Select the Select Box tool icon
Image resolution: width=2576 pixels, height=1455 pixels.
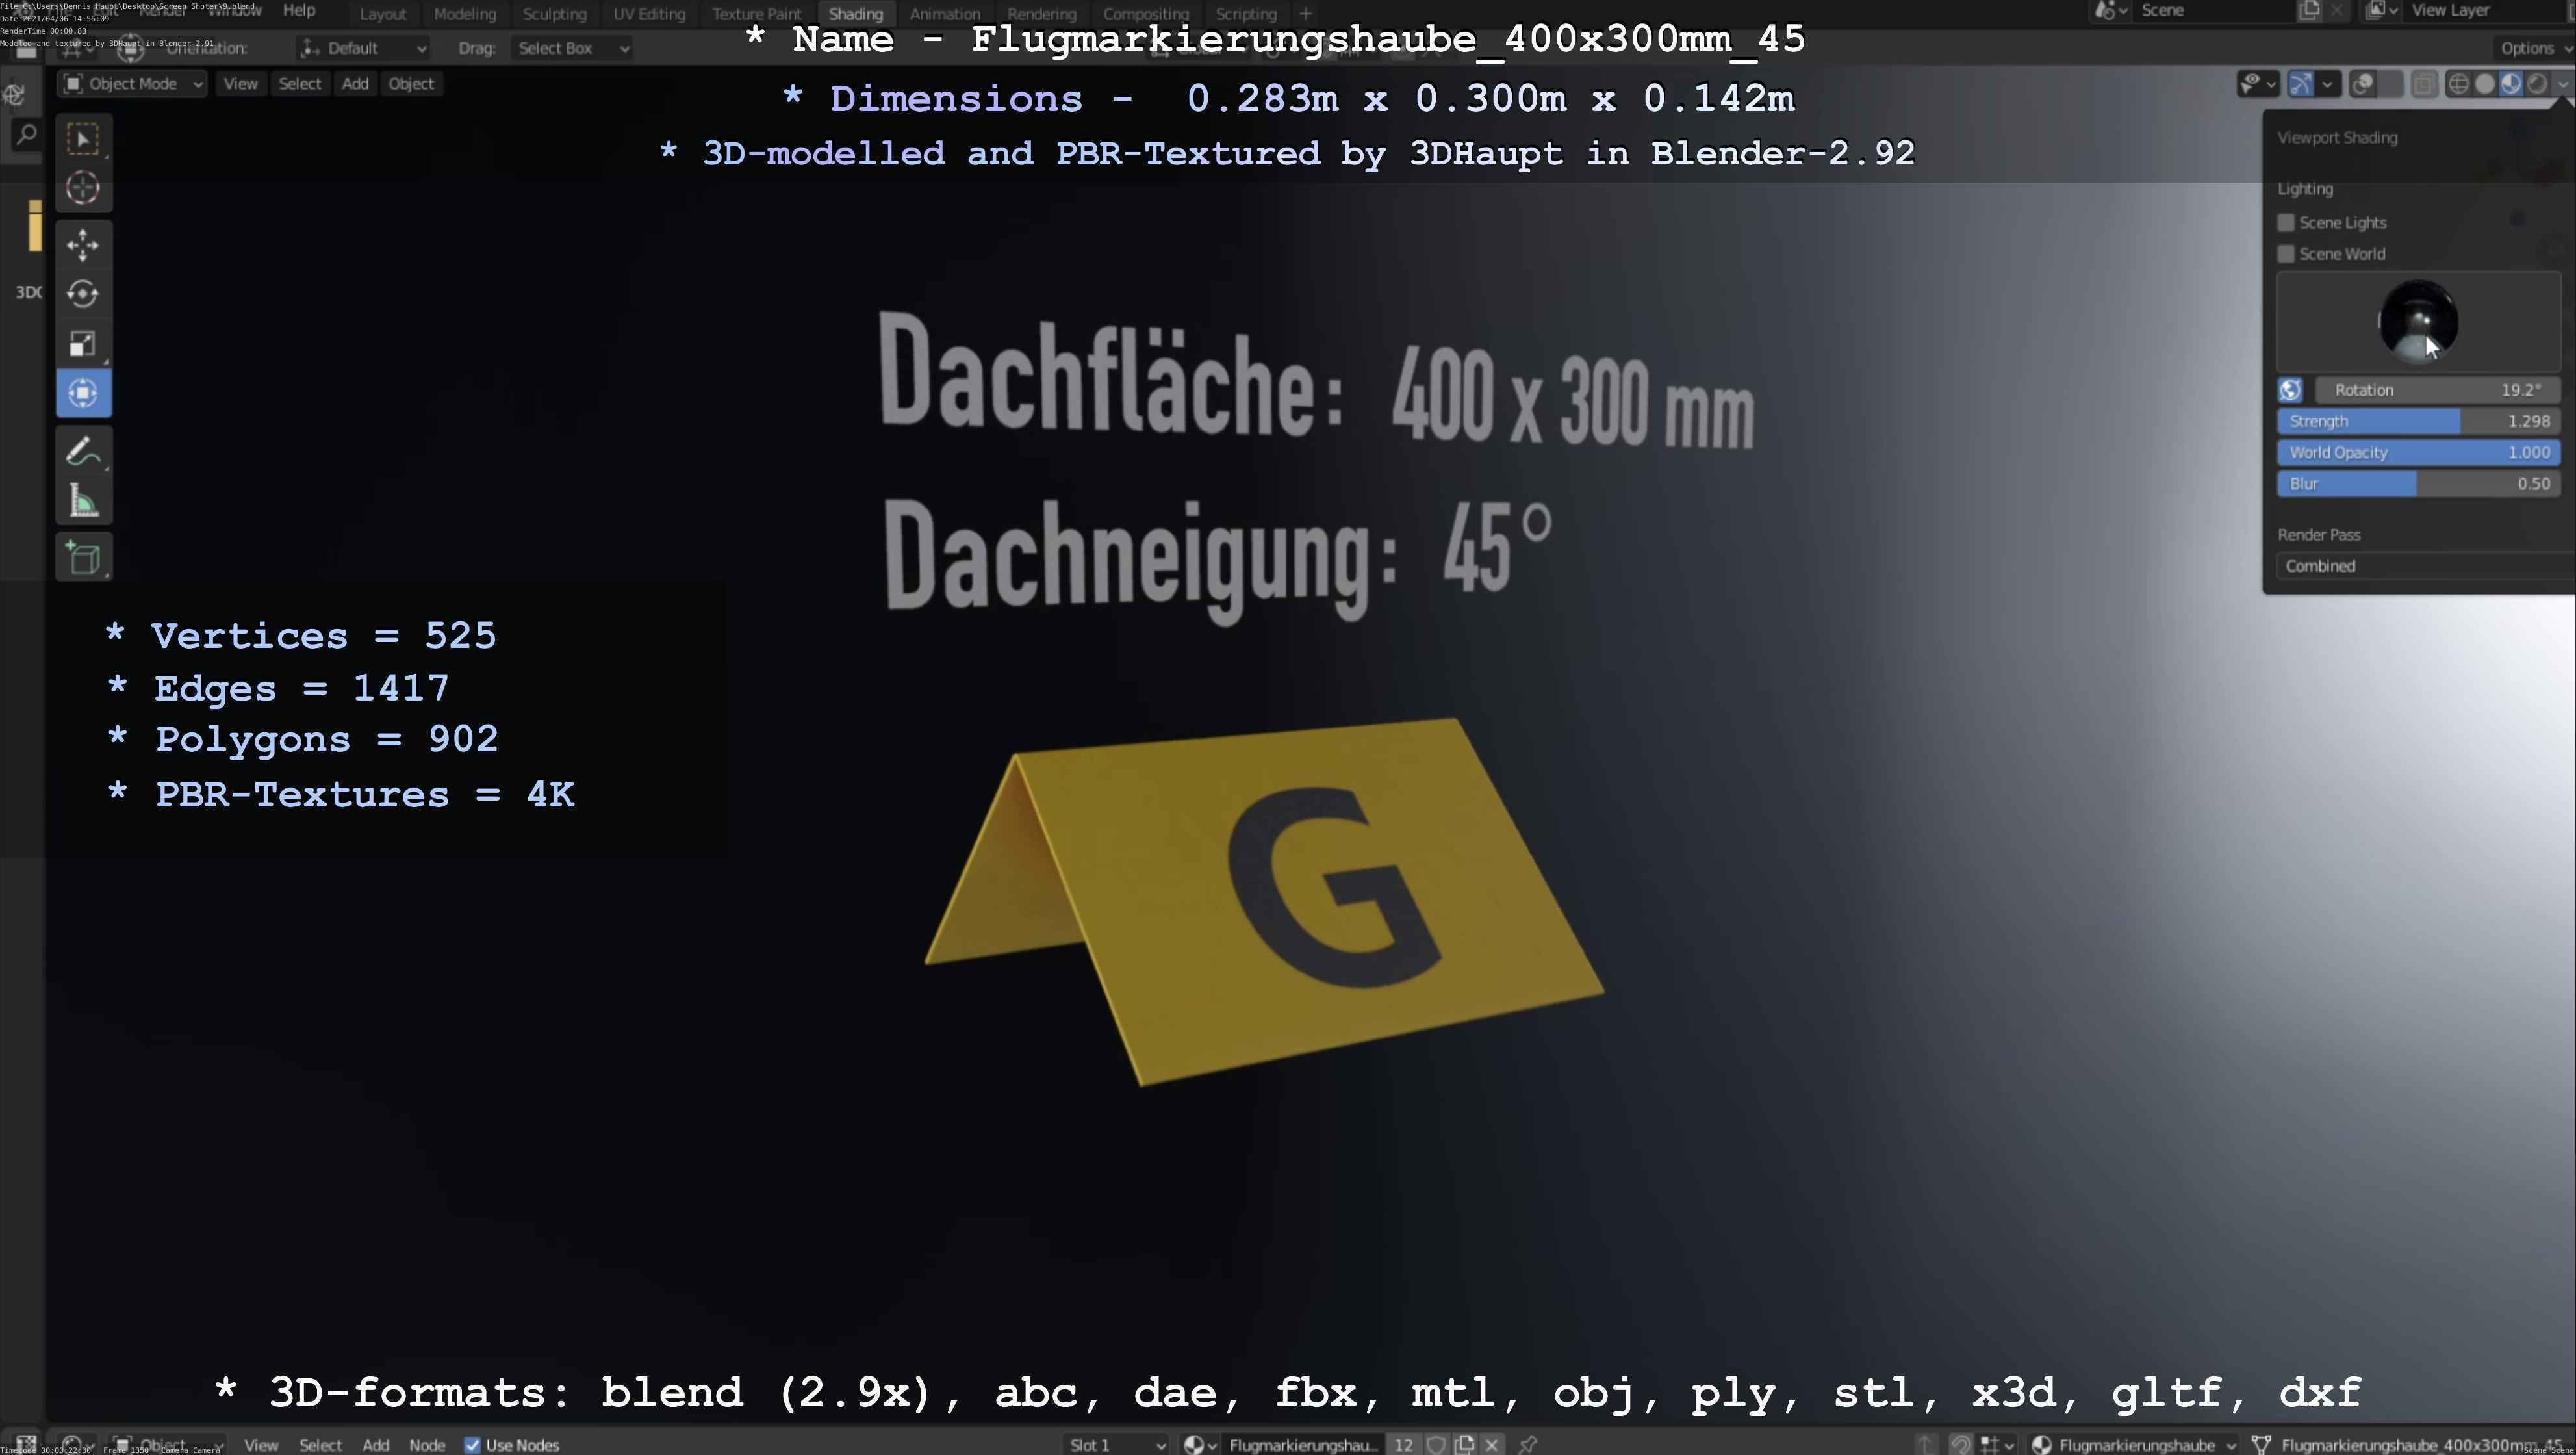pos(83,138)
